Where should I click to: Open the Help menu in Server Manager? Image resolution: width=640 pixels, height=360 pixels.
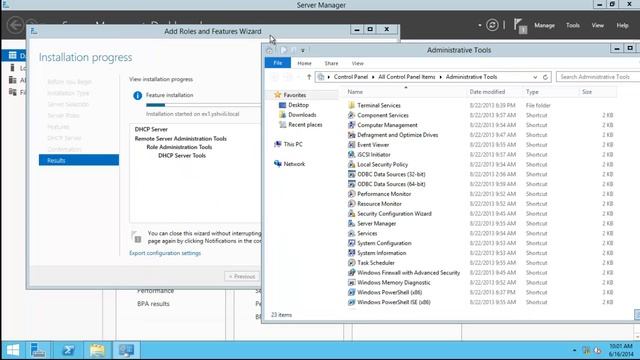[622, 25]
